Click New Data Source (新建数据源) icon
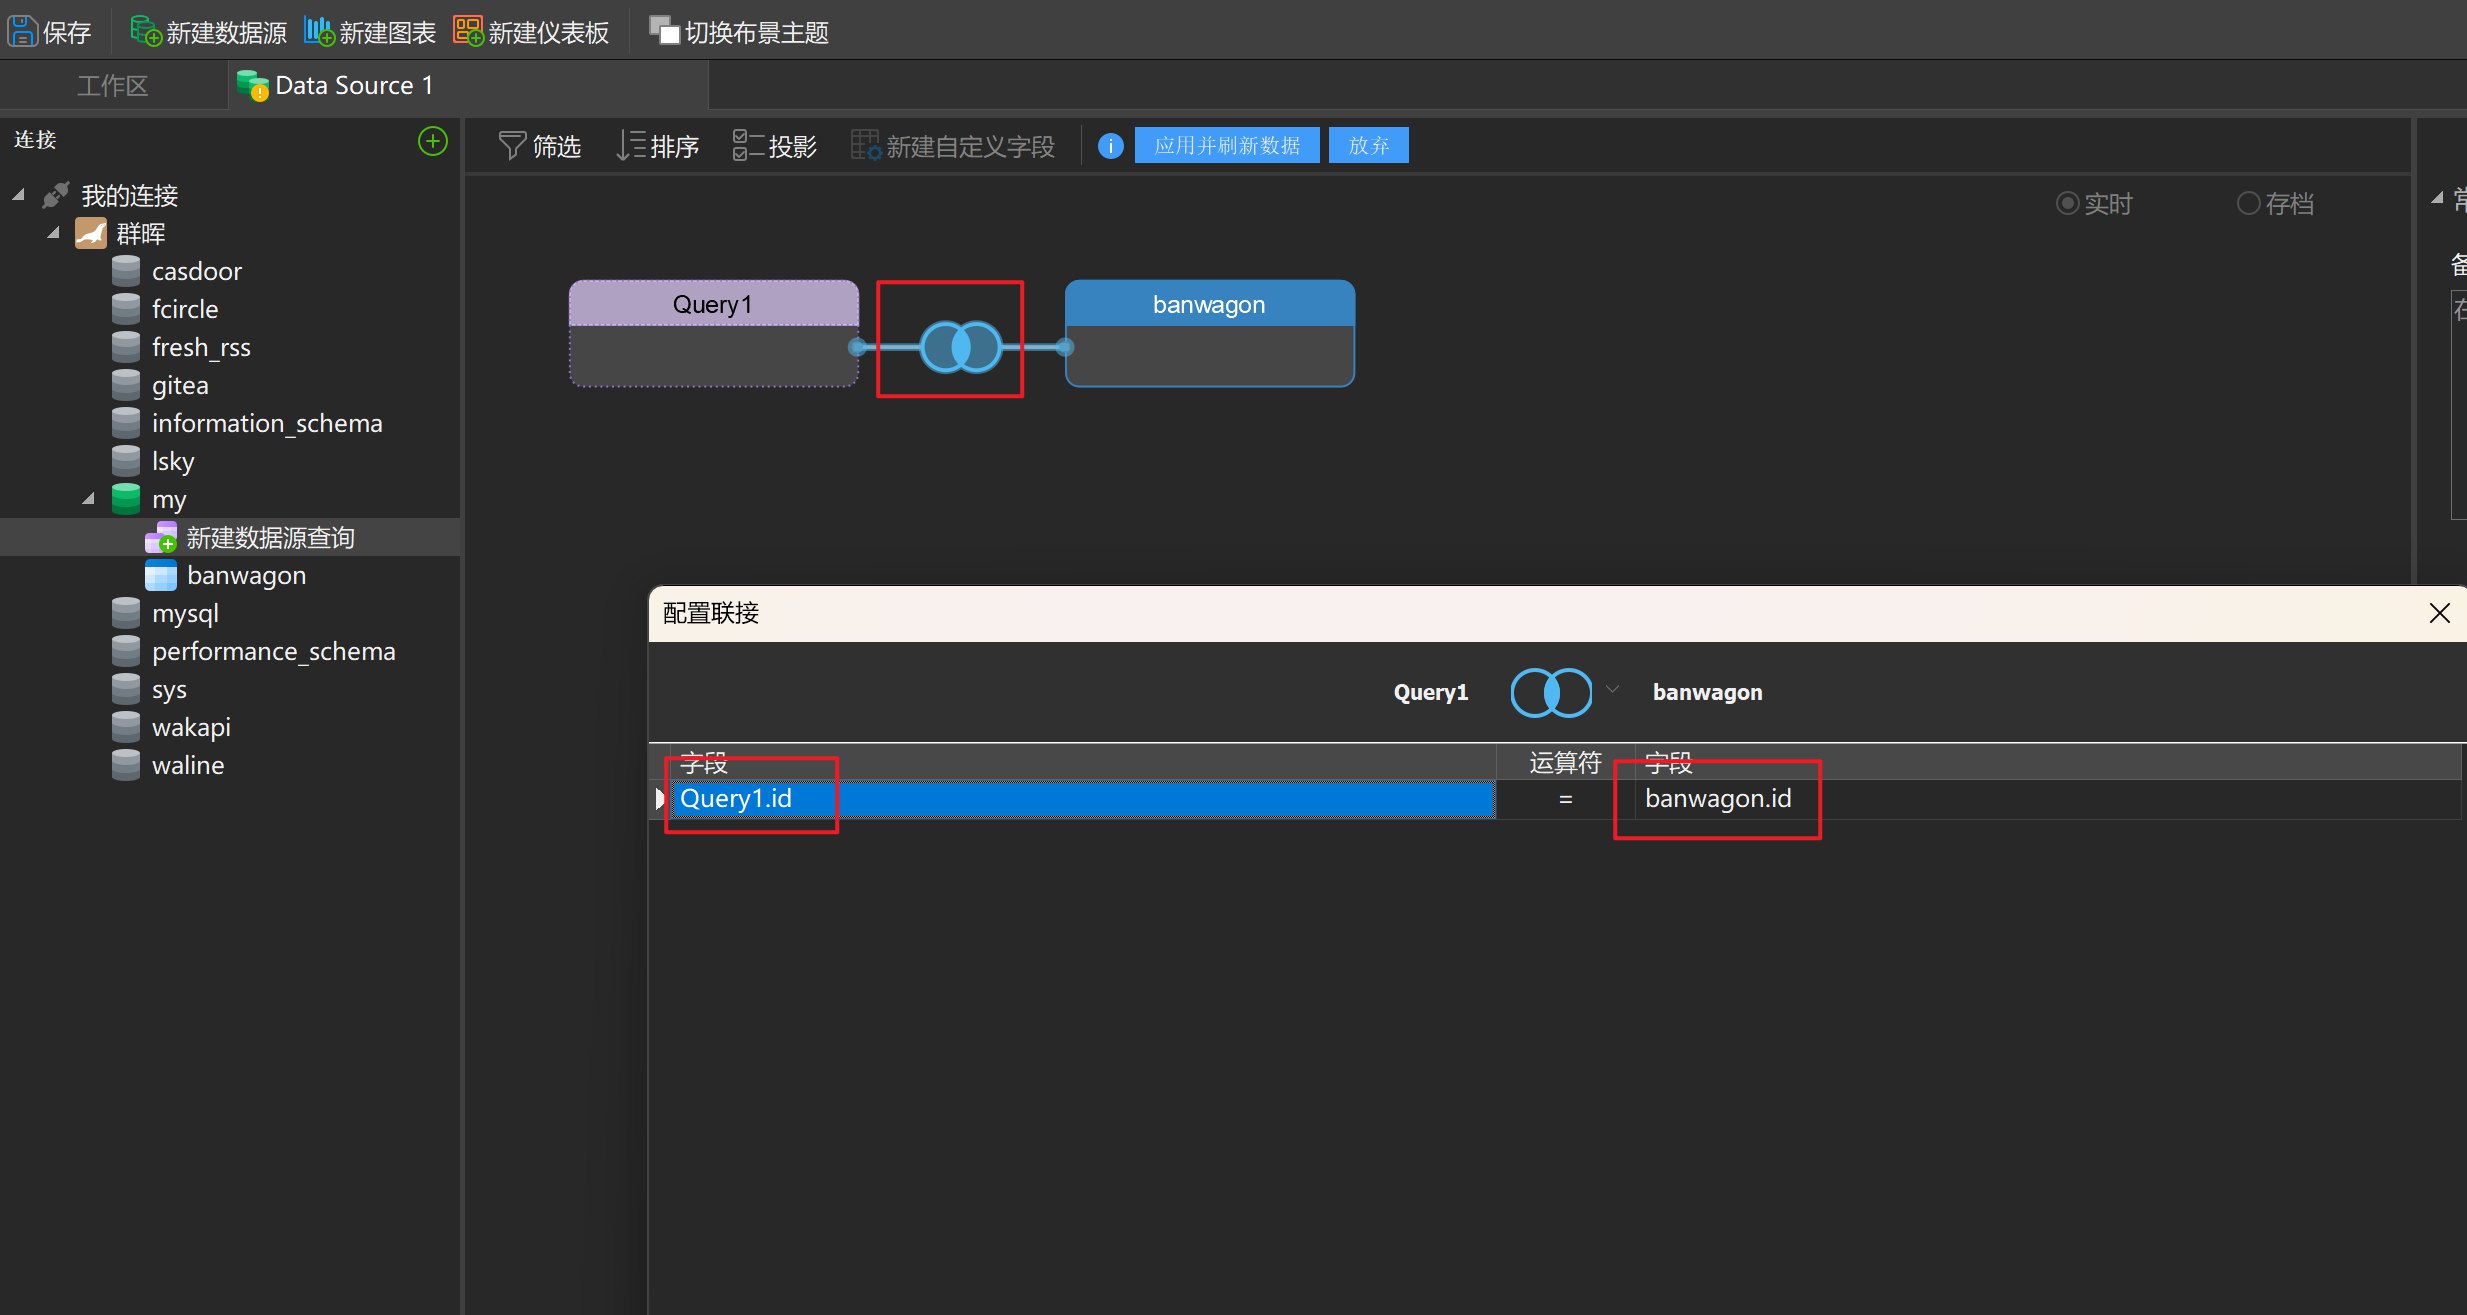This screenshot has width=2467, height=1315. coord(146,32)
